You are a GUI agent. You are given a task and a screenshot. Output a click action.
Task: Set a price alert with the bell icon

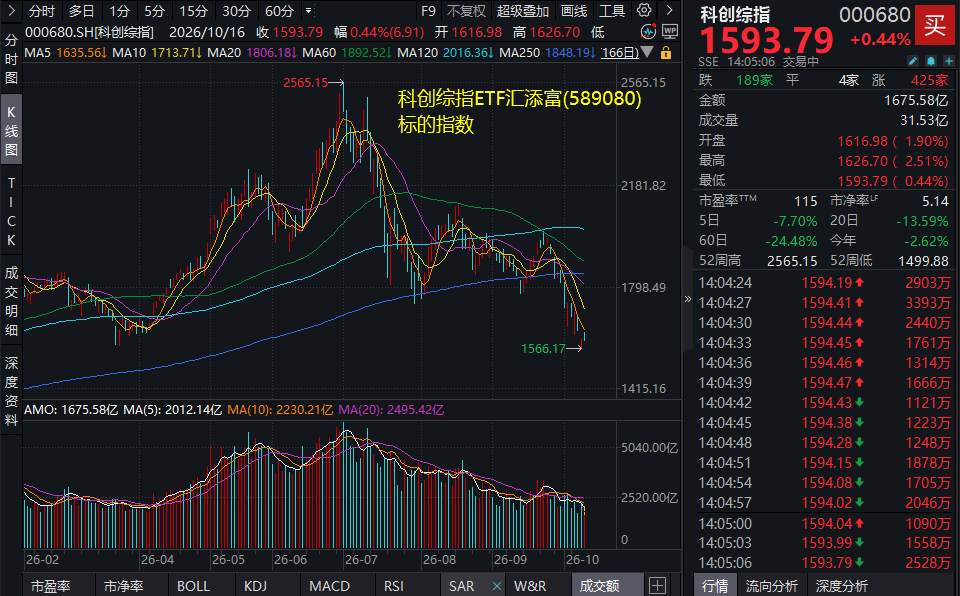pyautogui.click(x=931, y=61)
